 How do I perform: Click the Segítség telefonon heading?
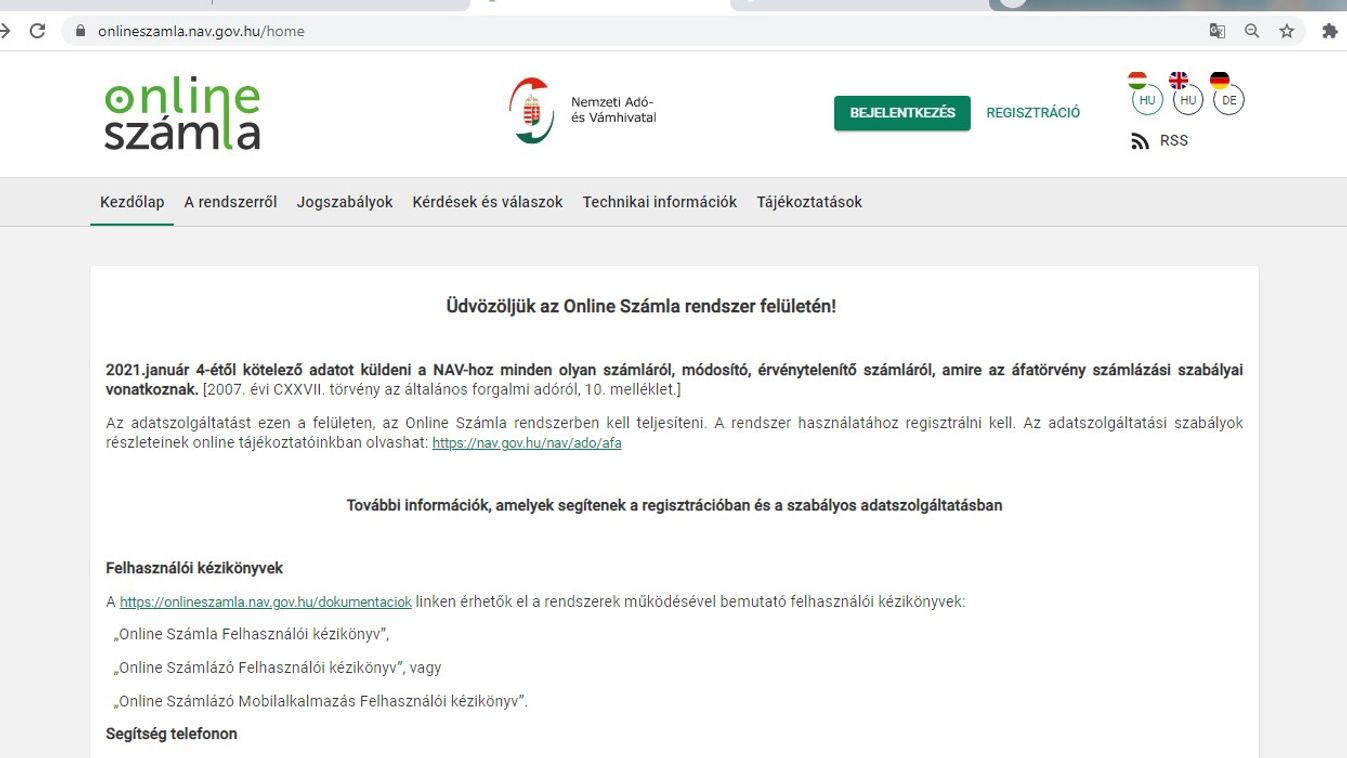click(x=172, y=734)
